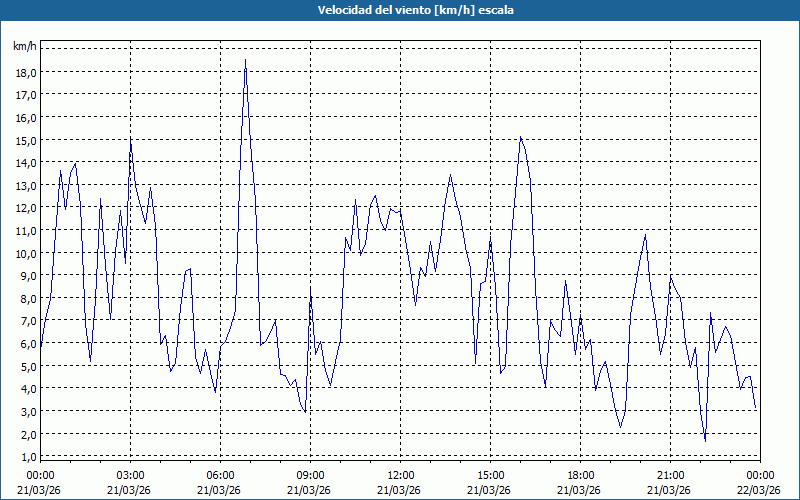
Task: Select the 06:00 time label
Action: coord(220,475)
